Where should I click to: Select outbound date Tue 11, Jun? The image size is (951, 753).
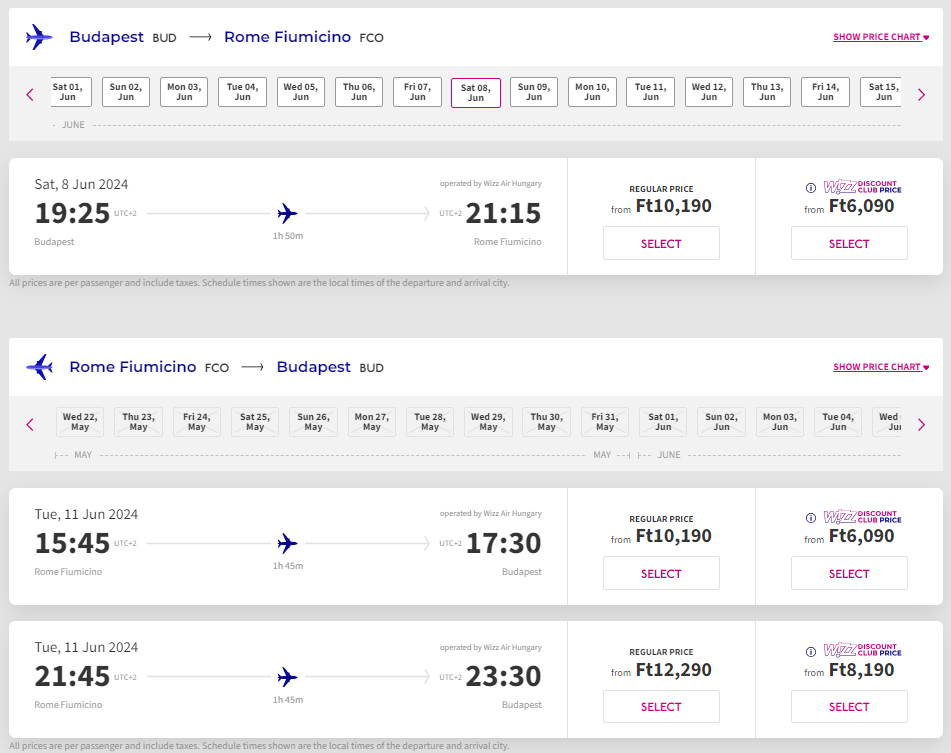pyautogui.click(x=650, y=92)
